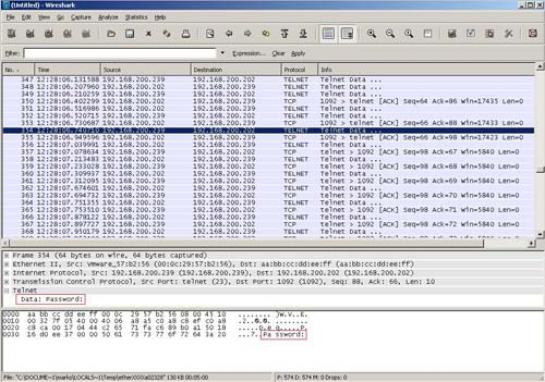Go forward in packet history

[247, 34]
